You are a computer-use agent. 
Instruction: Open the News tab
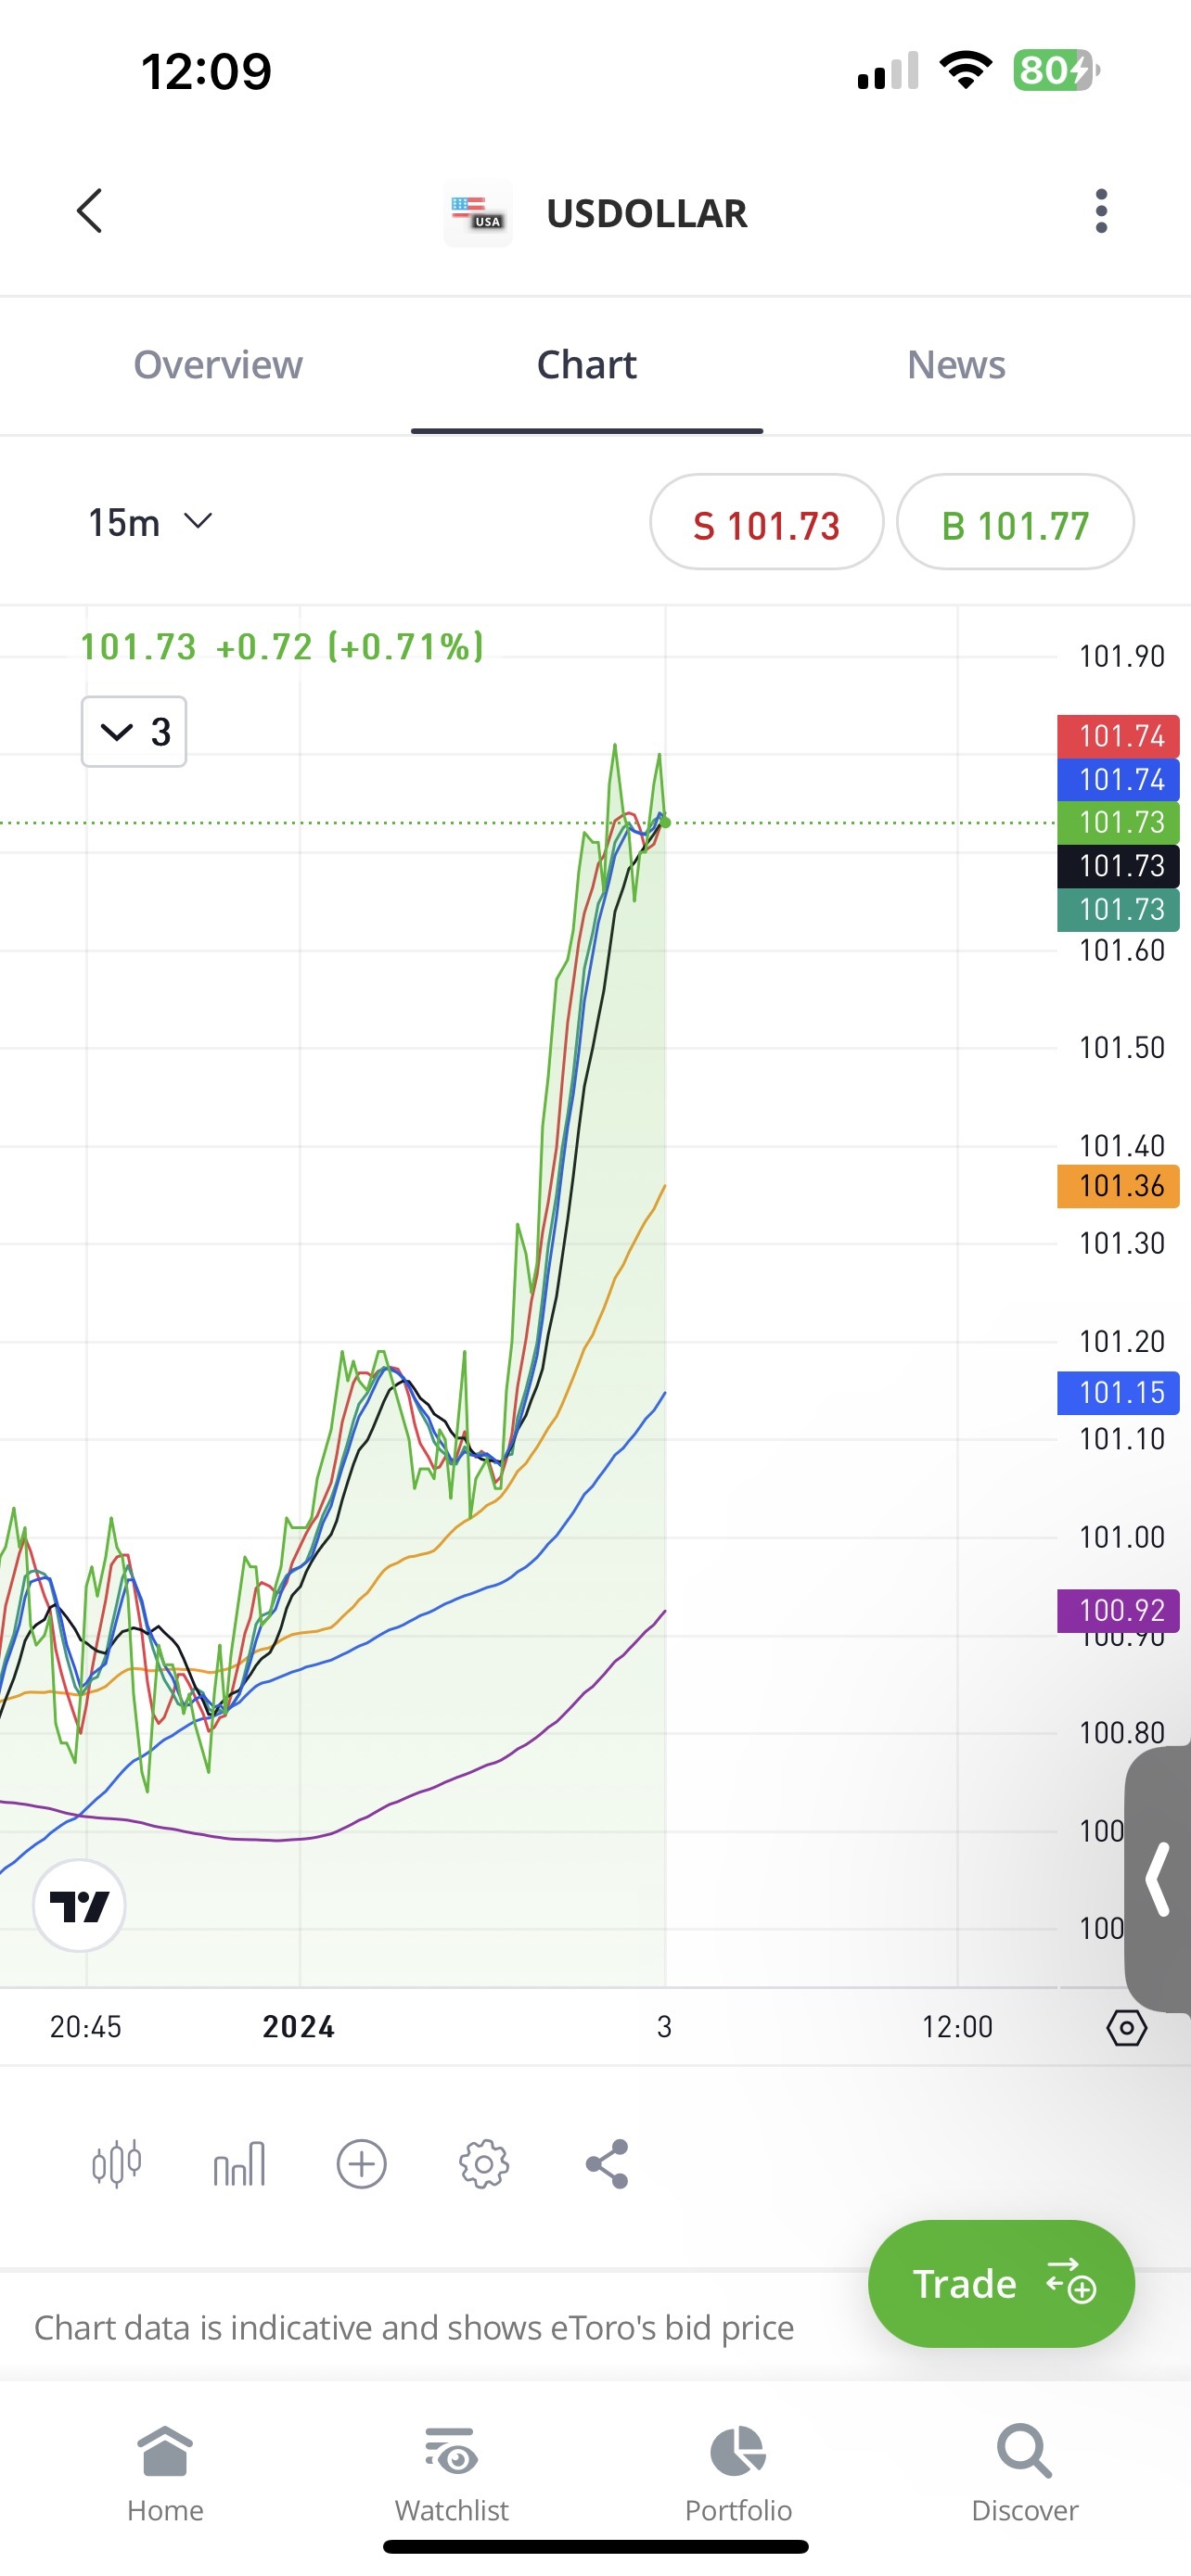pos(956,365)
